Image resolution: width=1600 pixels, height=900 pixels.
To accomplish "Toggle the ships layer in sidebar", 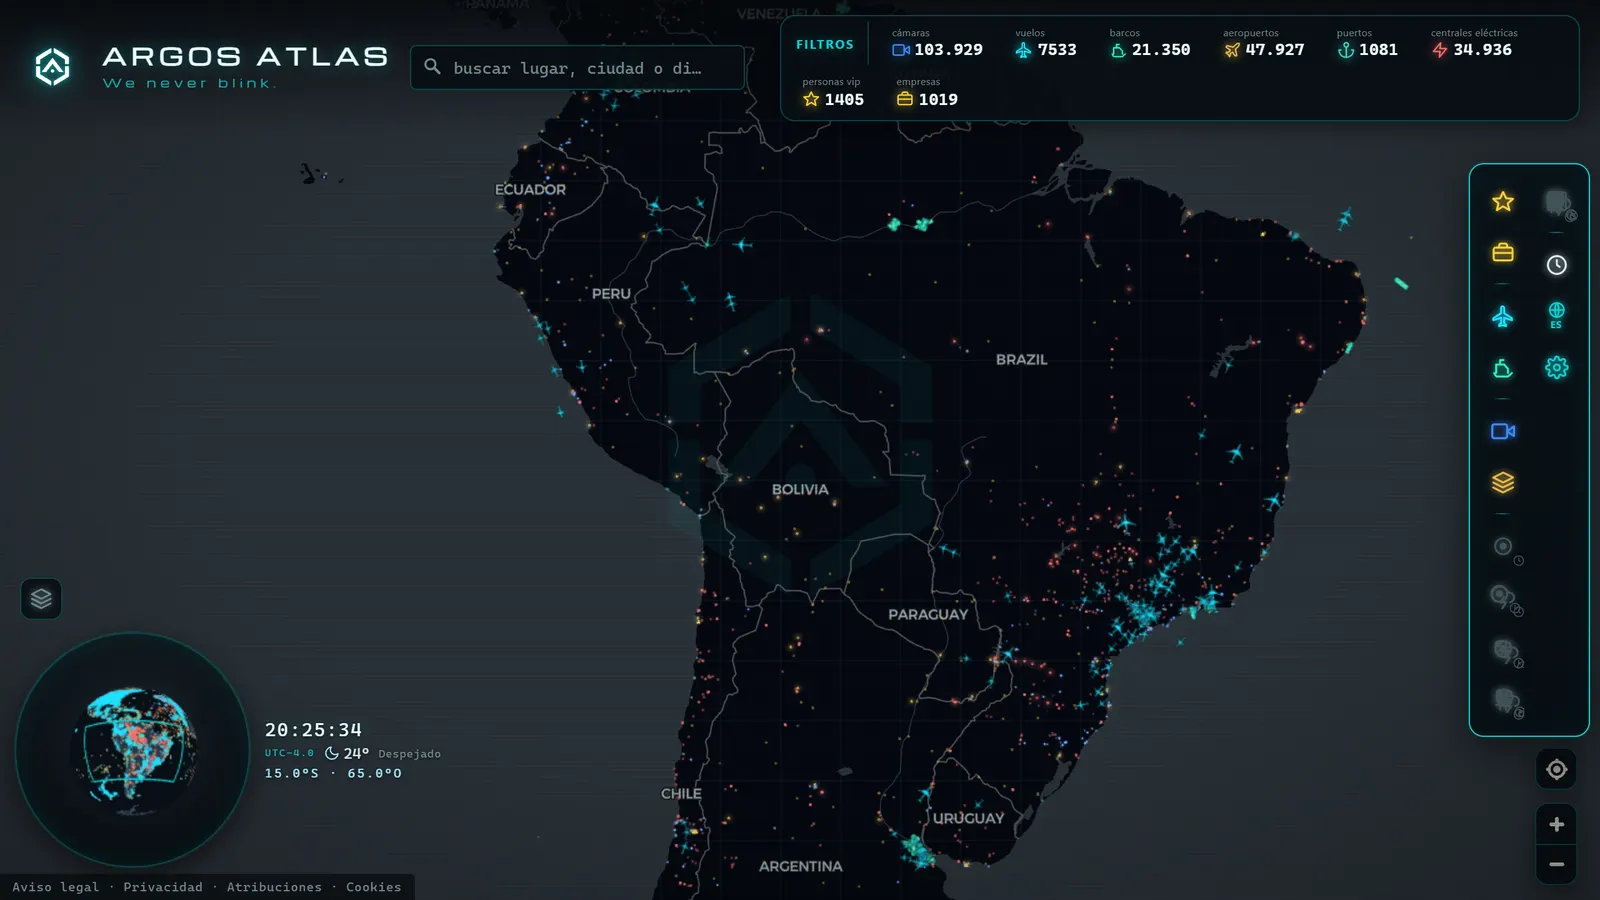I will (x=1502, y=368).
